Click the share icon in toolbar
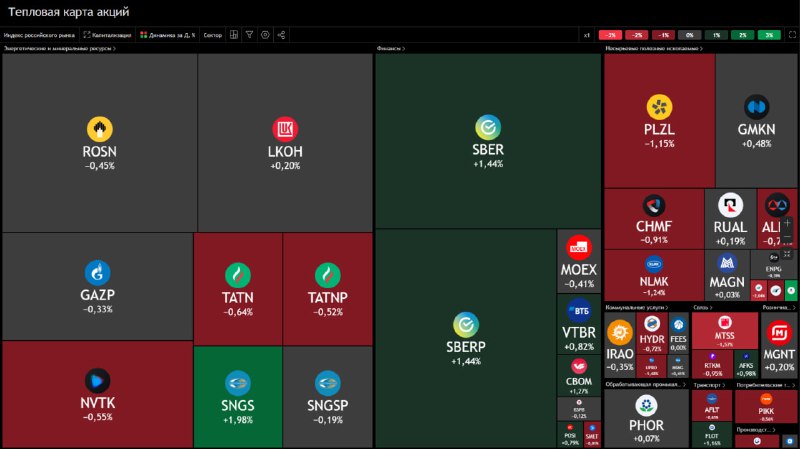Viewport: 800px width, 449px height. (x=281, y=35)
